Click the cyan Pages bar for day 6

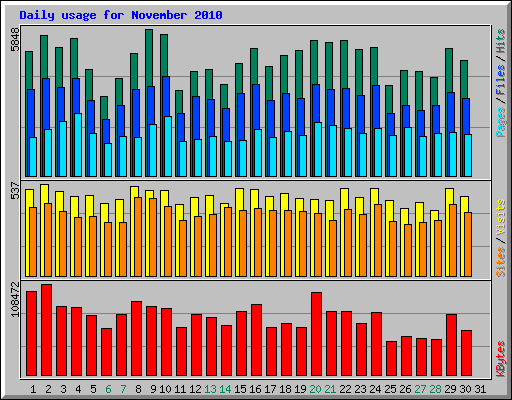pos(108,160)
